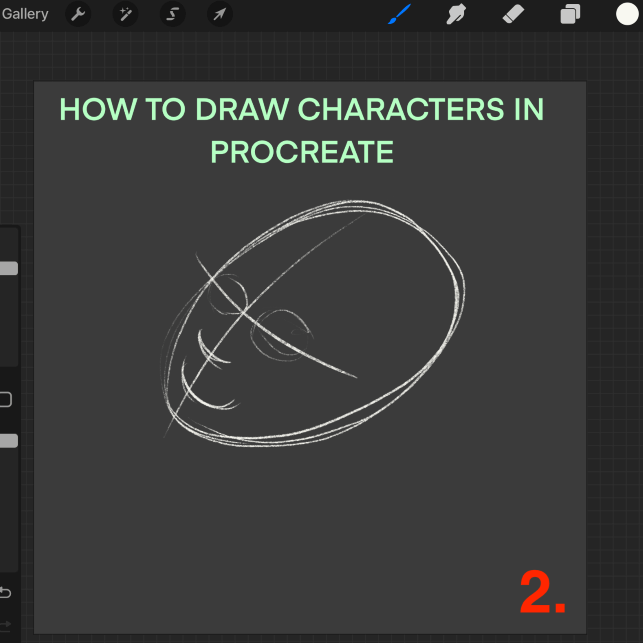Select the Smudge tool

click(x=456, y=14)
